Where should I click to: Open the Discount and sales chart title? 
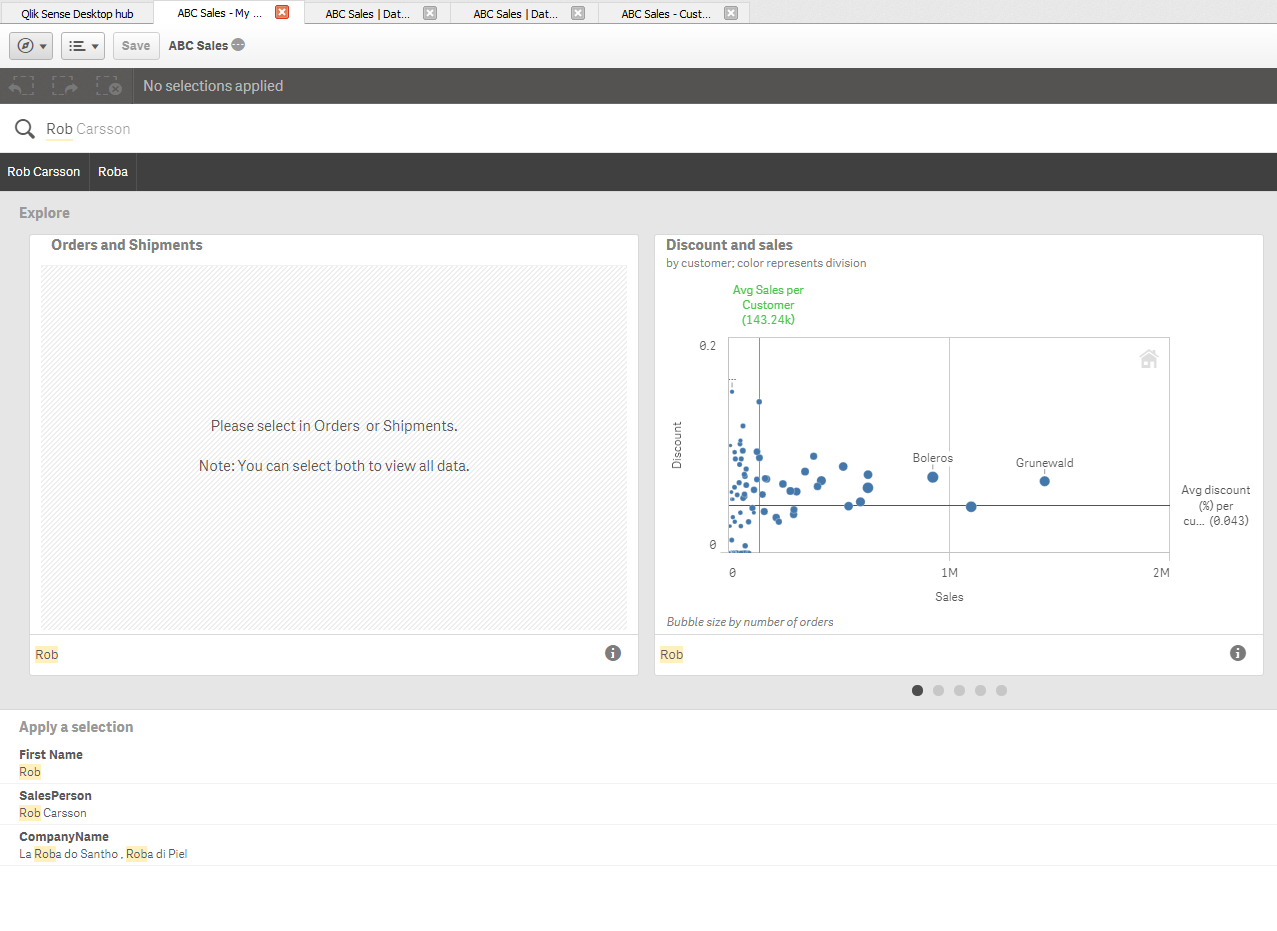click(x=729, y=245)
